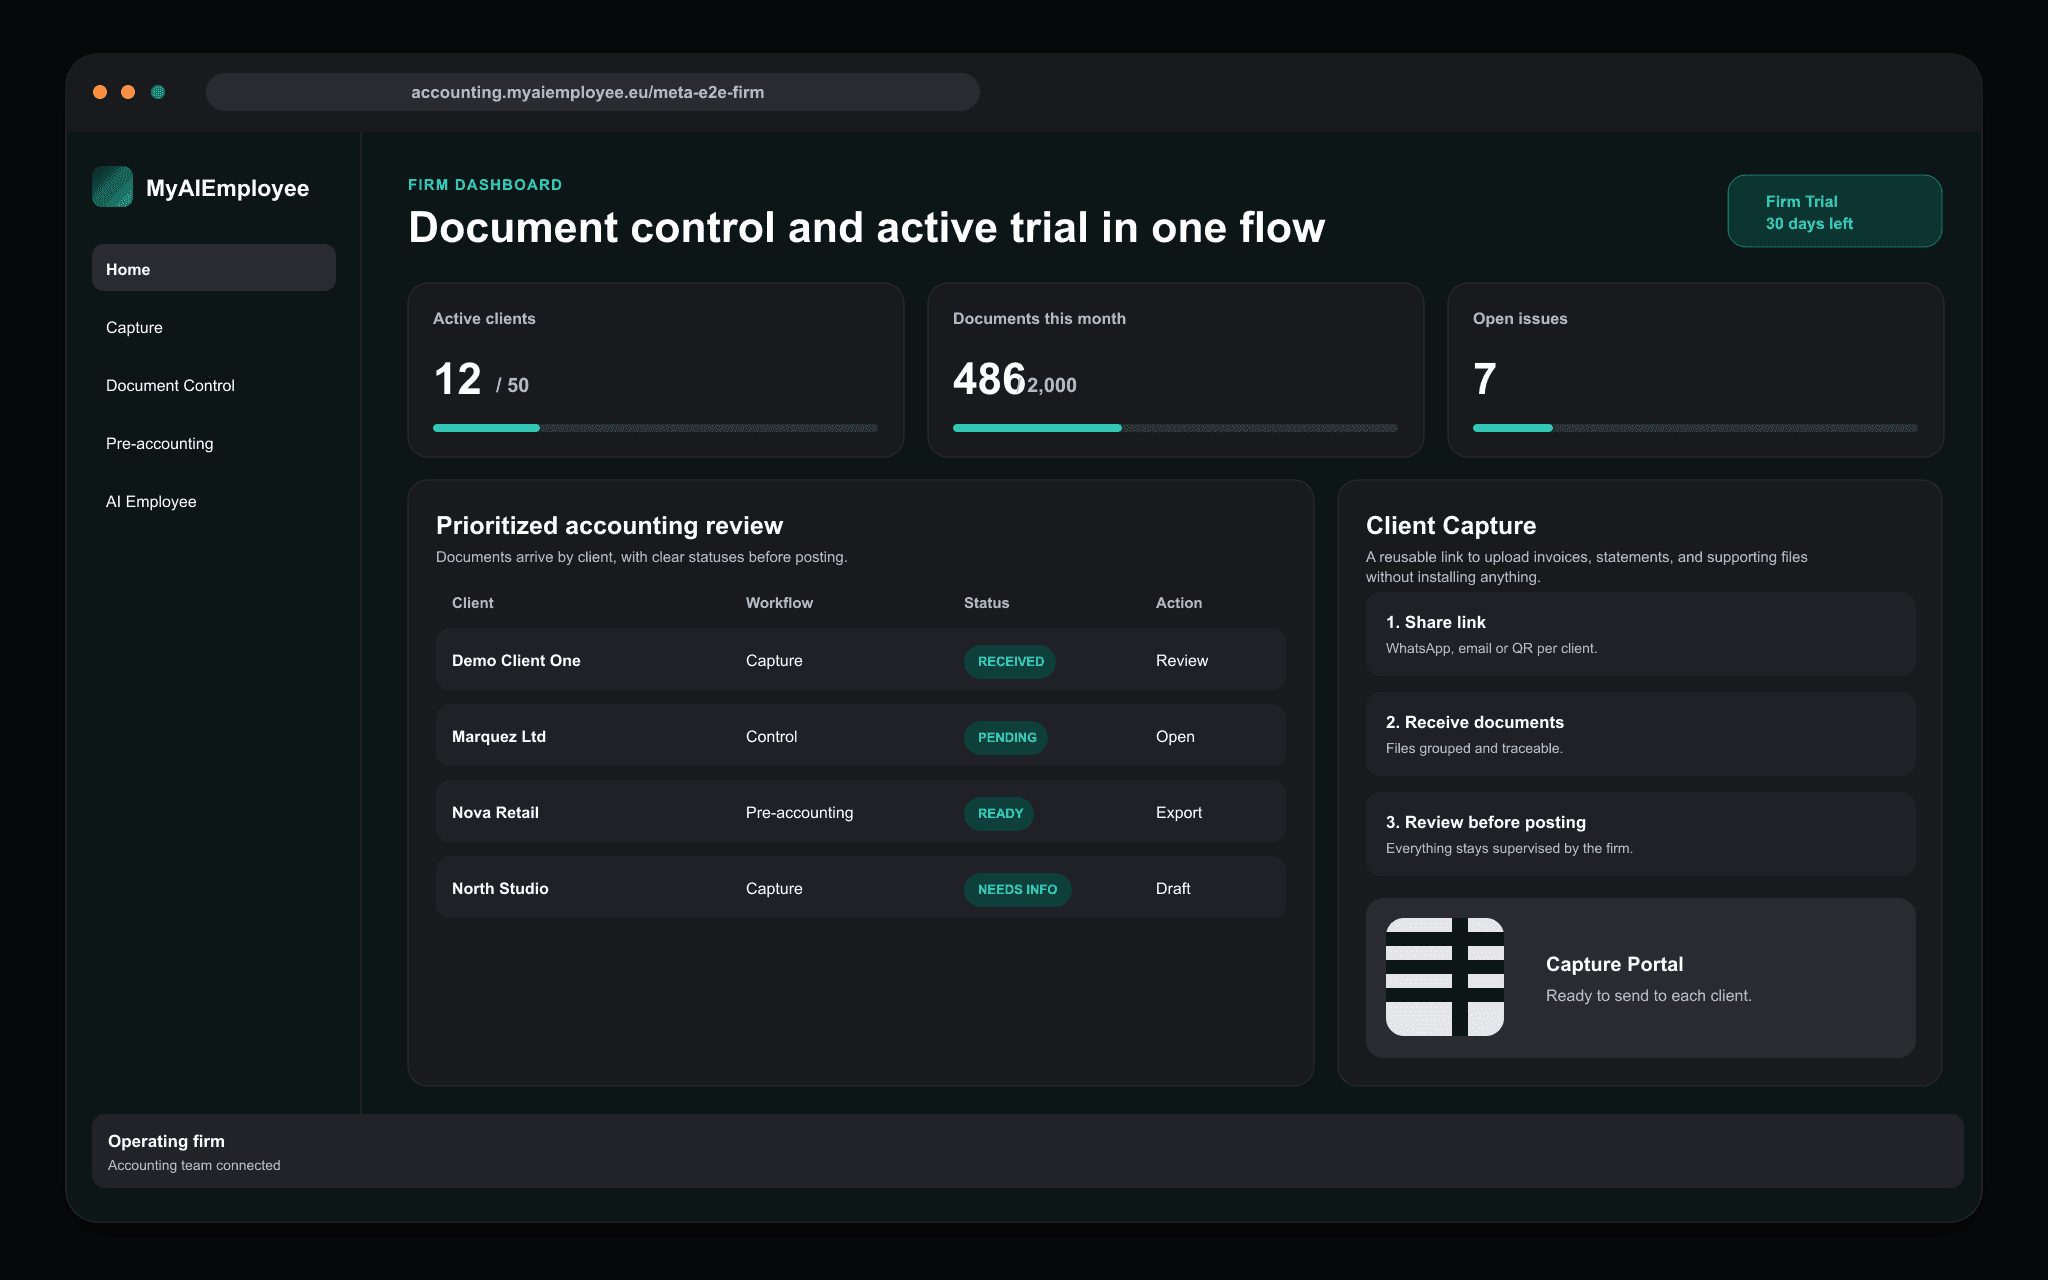
Task: Click the Prioritized accounting review heading
Action: coord(609,526)
